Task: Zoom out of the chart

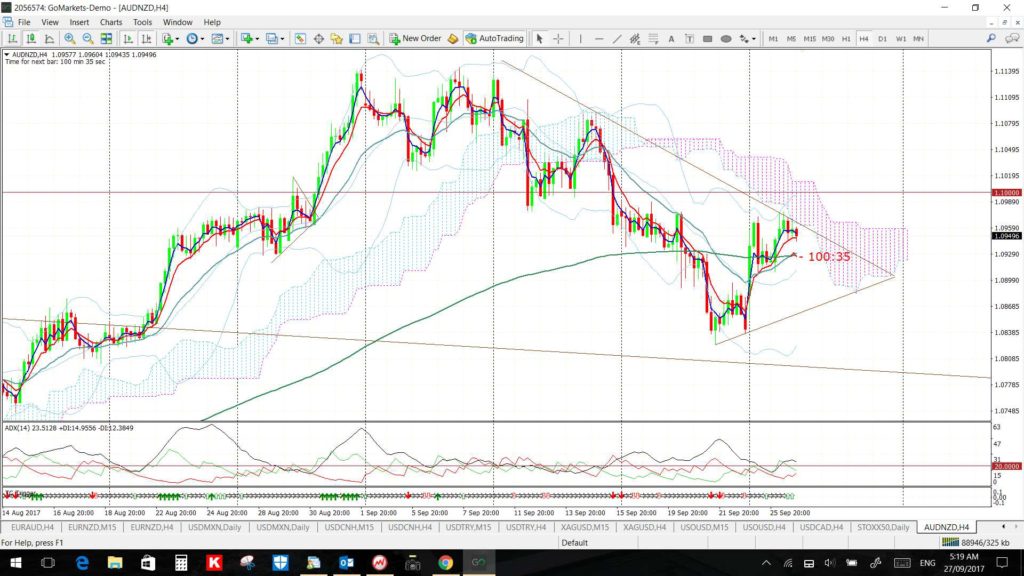Action: pos(88,39)
